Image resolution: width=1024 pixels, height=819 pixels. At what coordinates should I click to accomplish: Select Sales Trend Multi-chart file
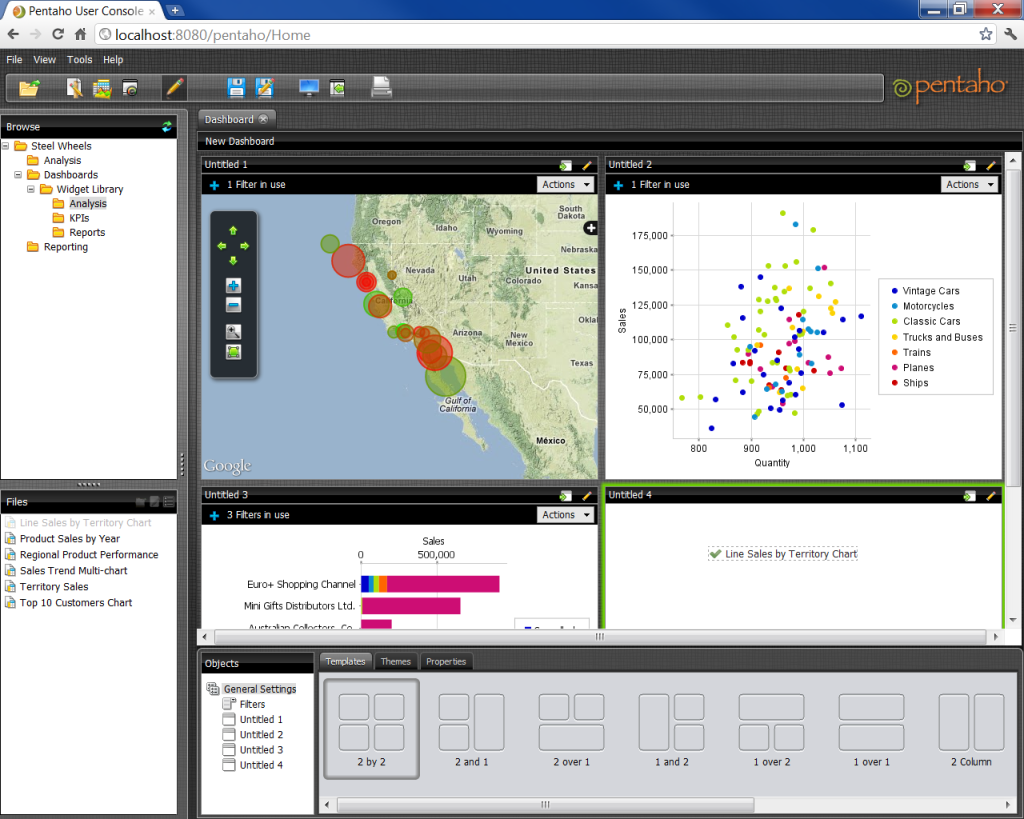pyautogui.click(x=73, y=571)
